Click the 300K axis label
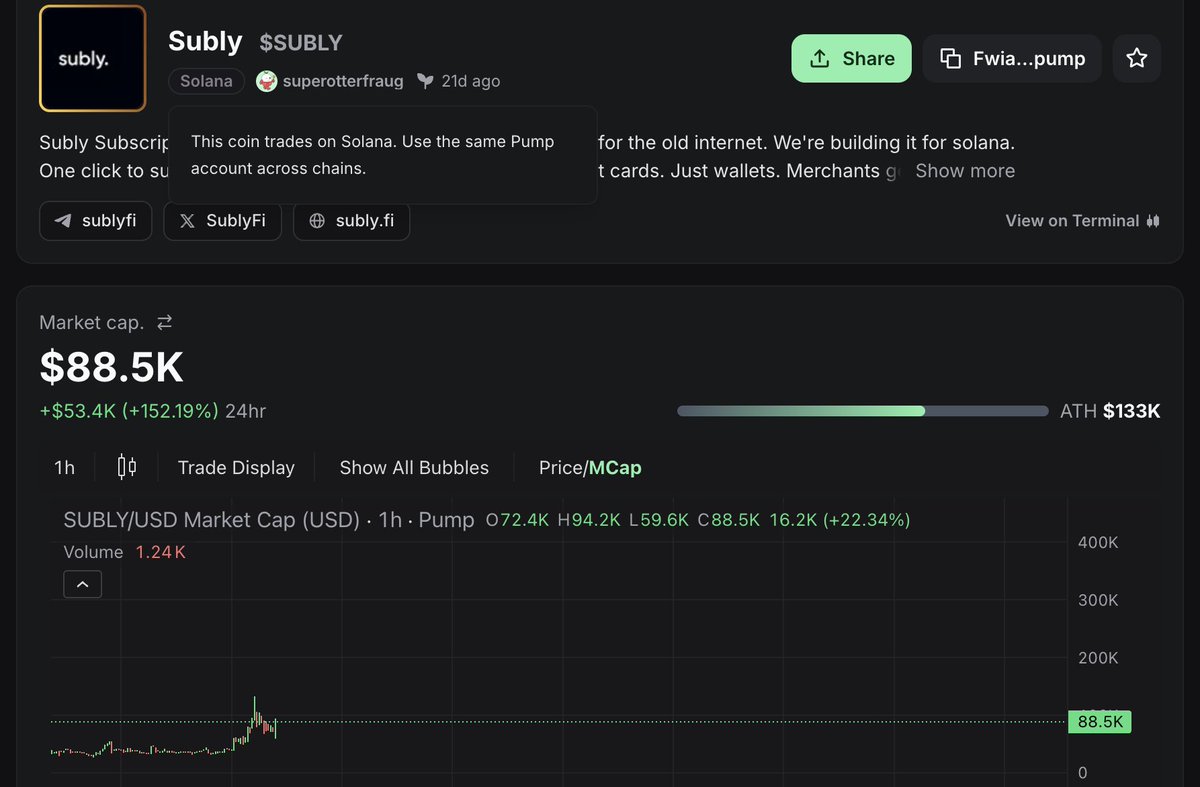 1098,600
